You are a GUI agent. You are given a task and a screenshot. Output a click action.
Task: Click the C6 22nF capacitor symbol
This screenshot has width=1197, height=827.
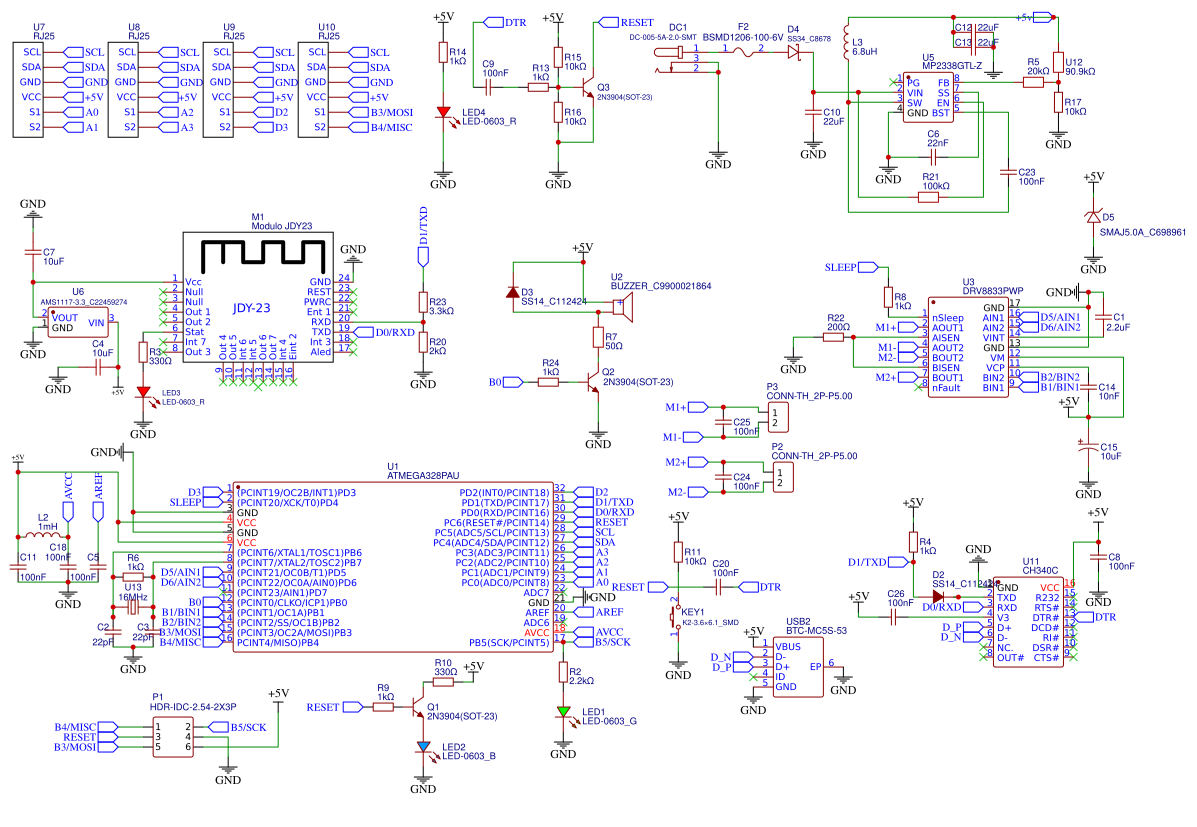[933, 157]
